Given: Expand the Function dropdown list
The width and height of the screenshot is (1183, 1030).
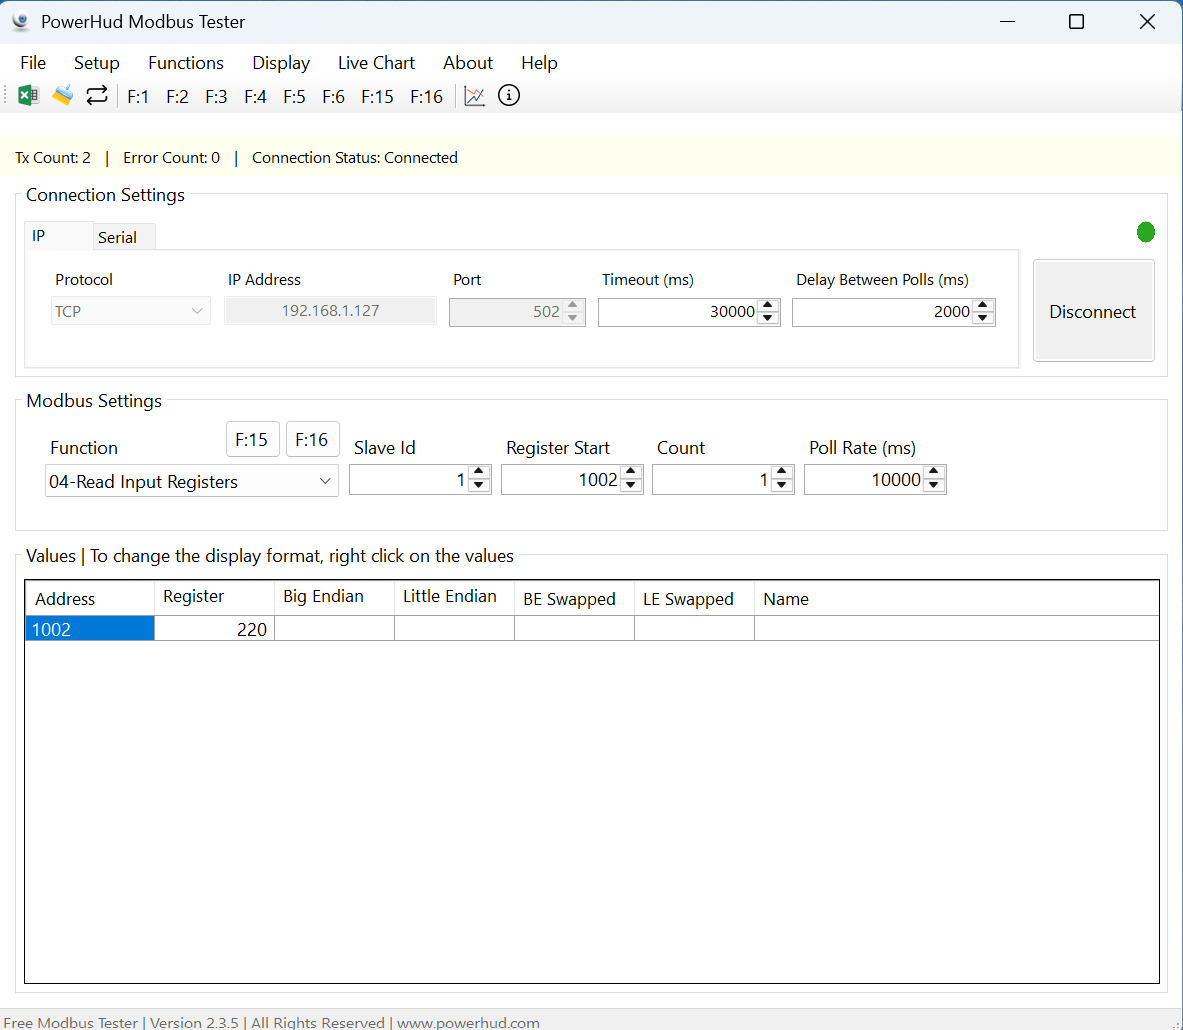Looking at the screenshot, I should [324, 481].
